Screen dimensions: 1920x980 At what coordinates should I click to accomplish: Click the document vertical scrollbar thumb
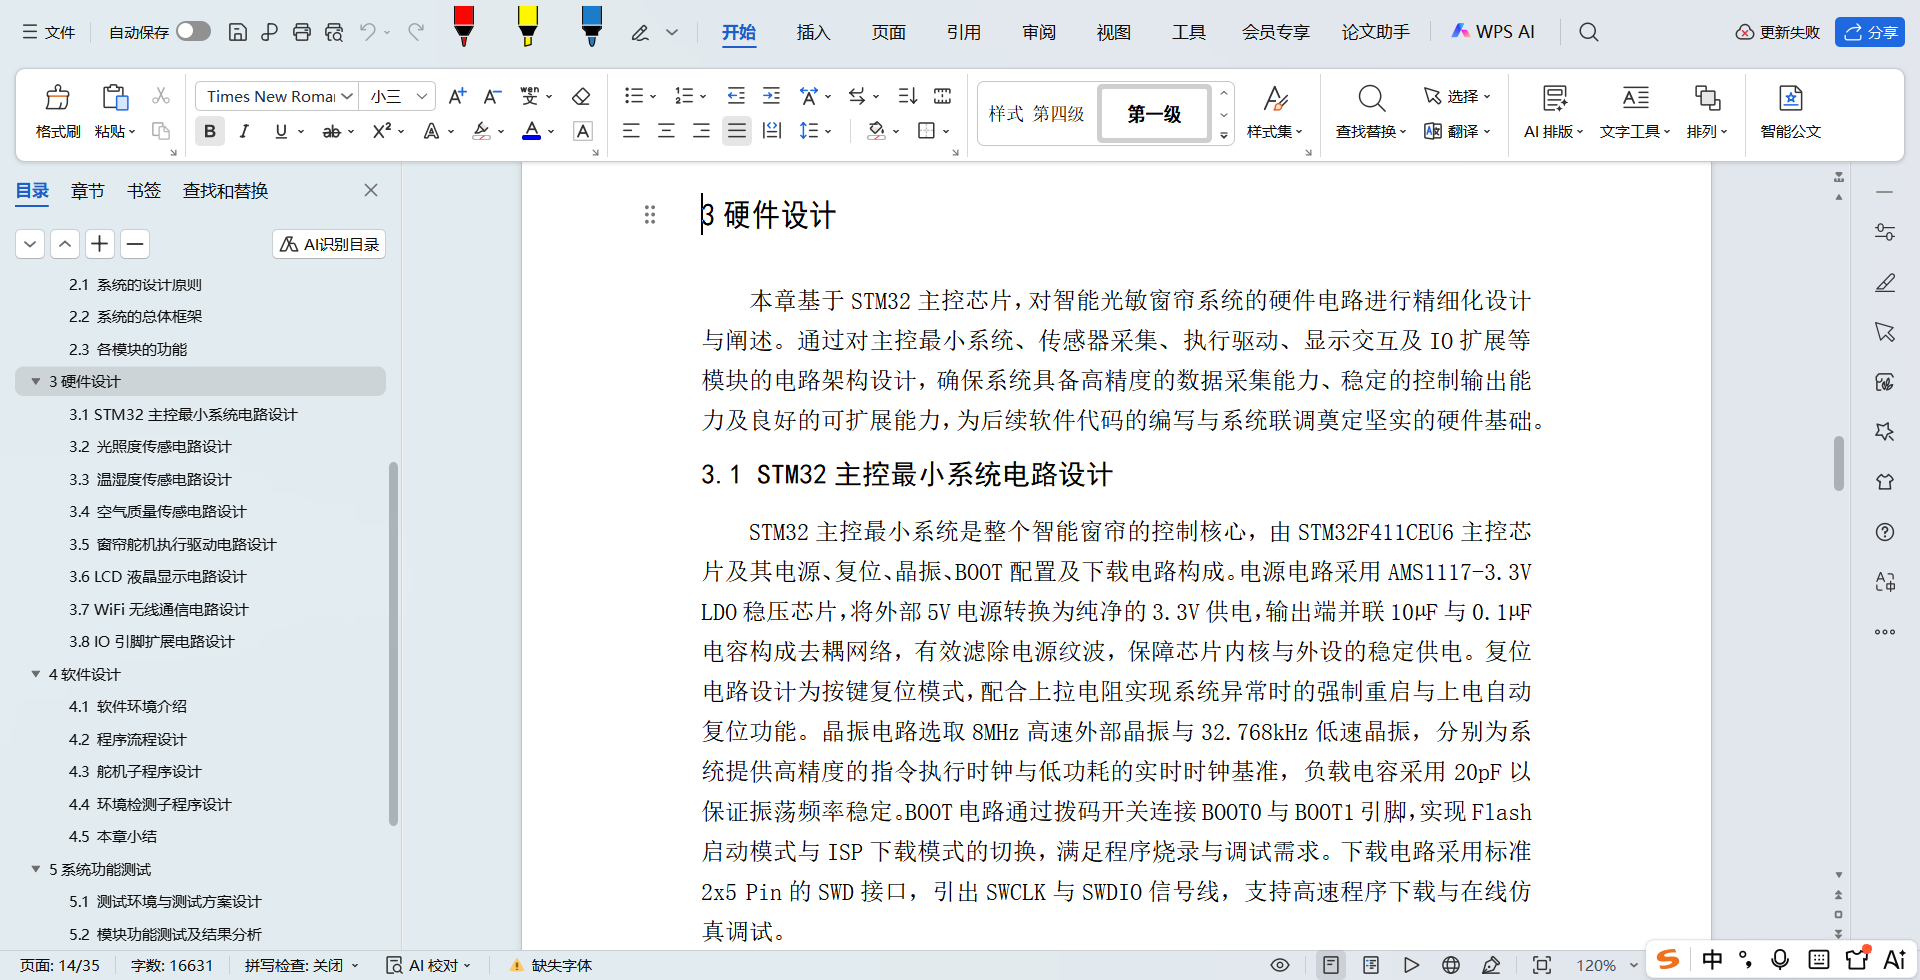[x=1838, y=463]
